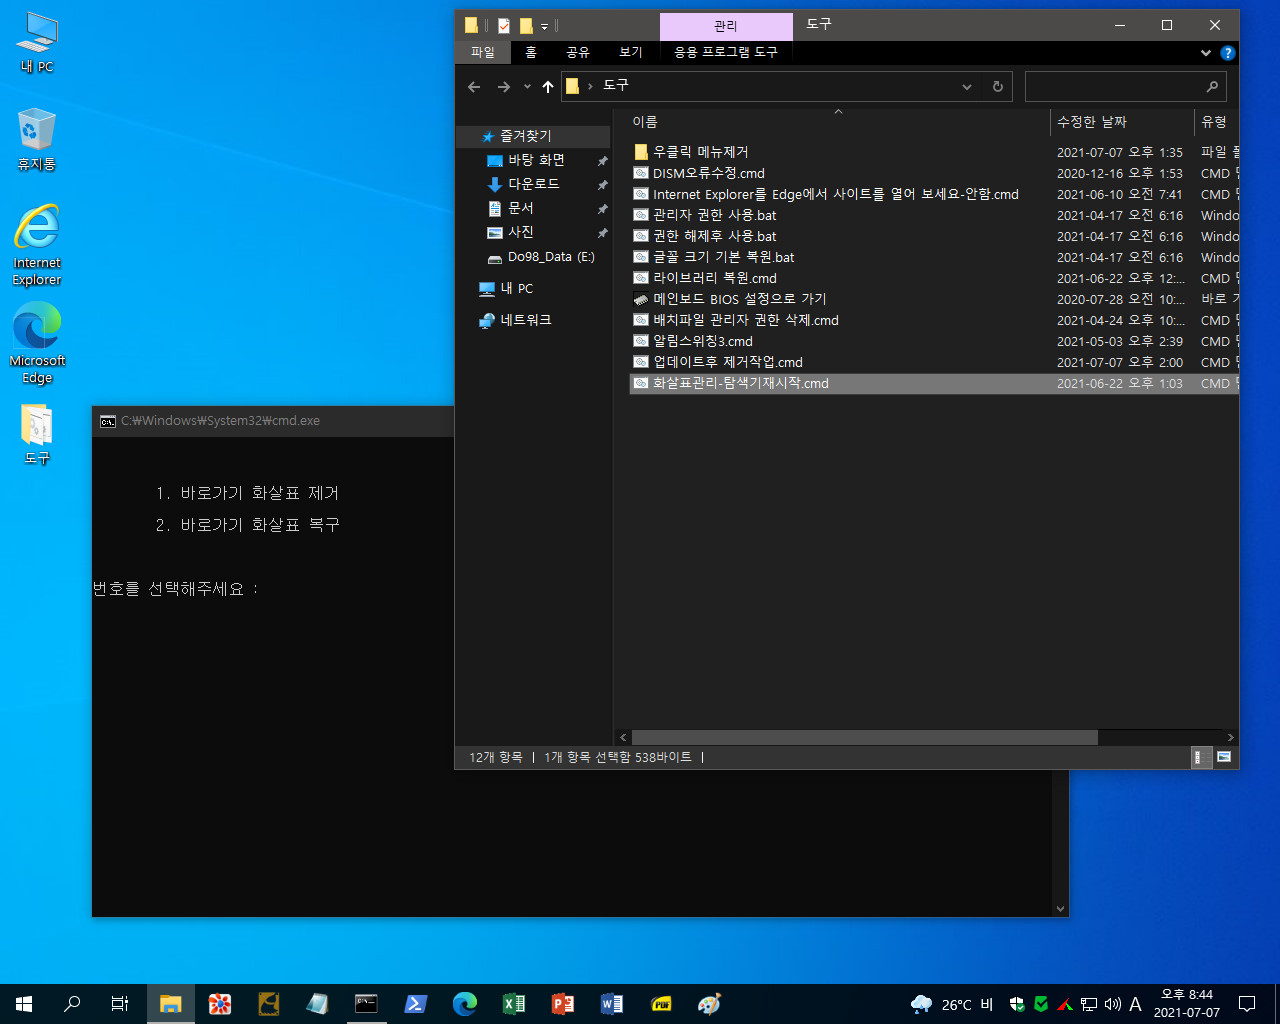Open Task View on taskbar

120,1004
